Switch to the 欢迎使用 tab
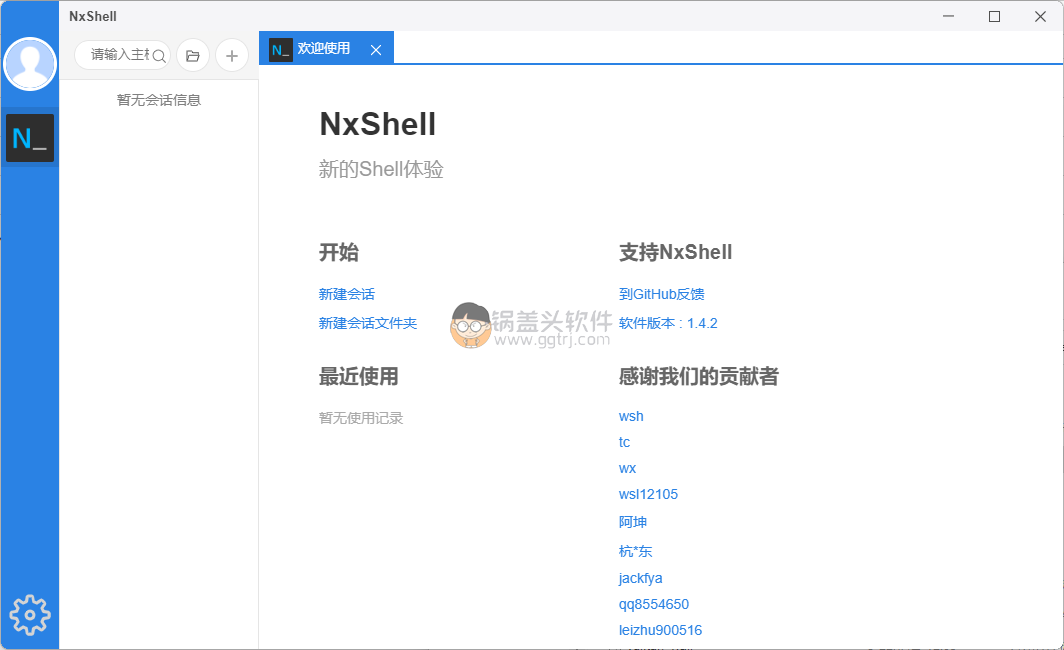Viewport: 1064px width, 650px height. 326,48
